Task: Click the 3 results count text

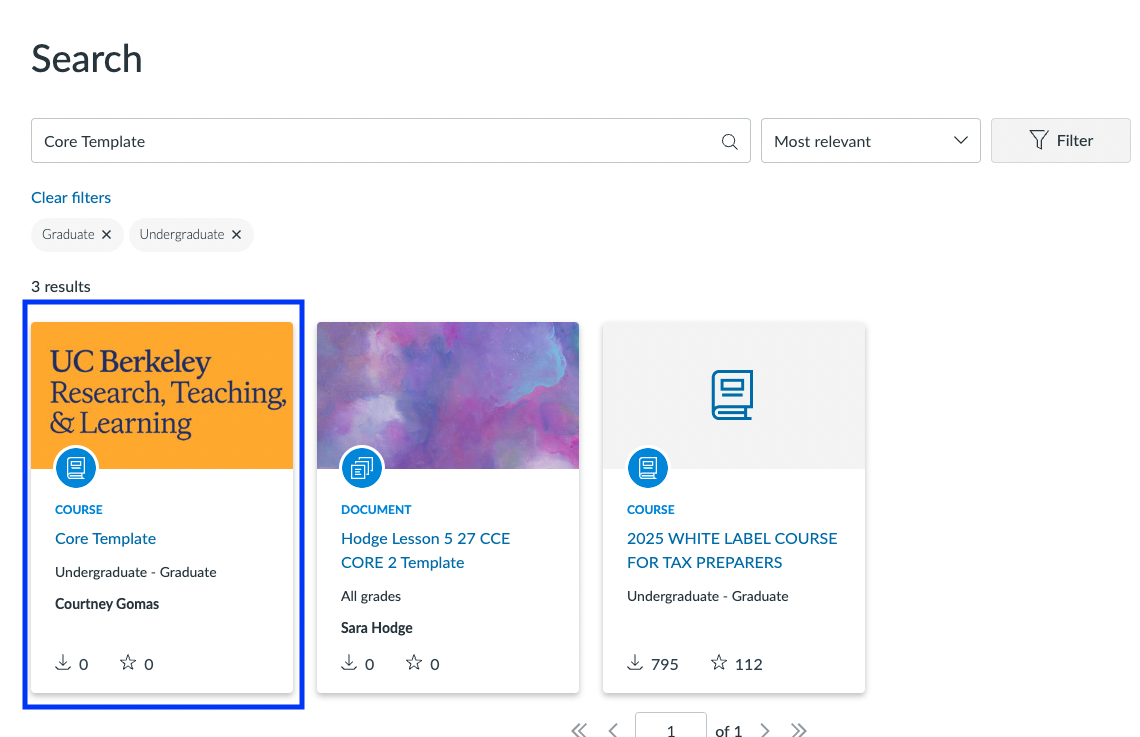Action: pos(61,286)
